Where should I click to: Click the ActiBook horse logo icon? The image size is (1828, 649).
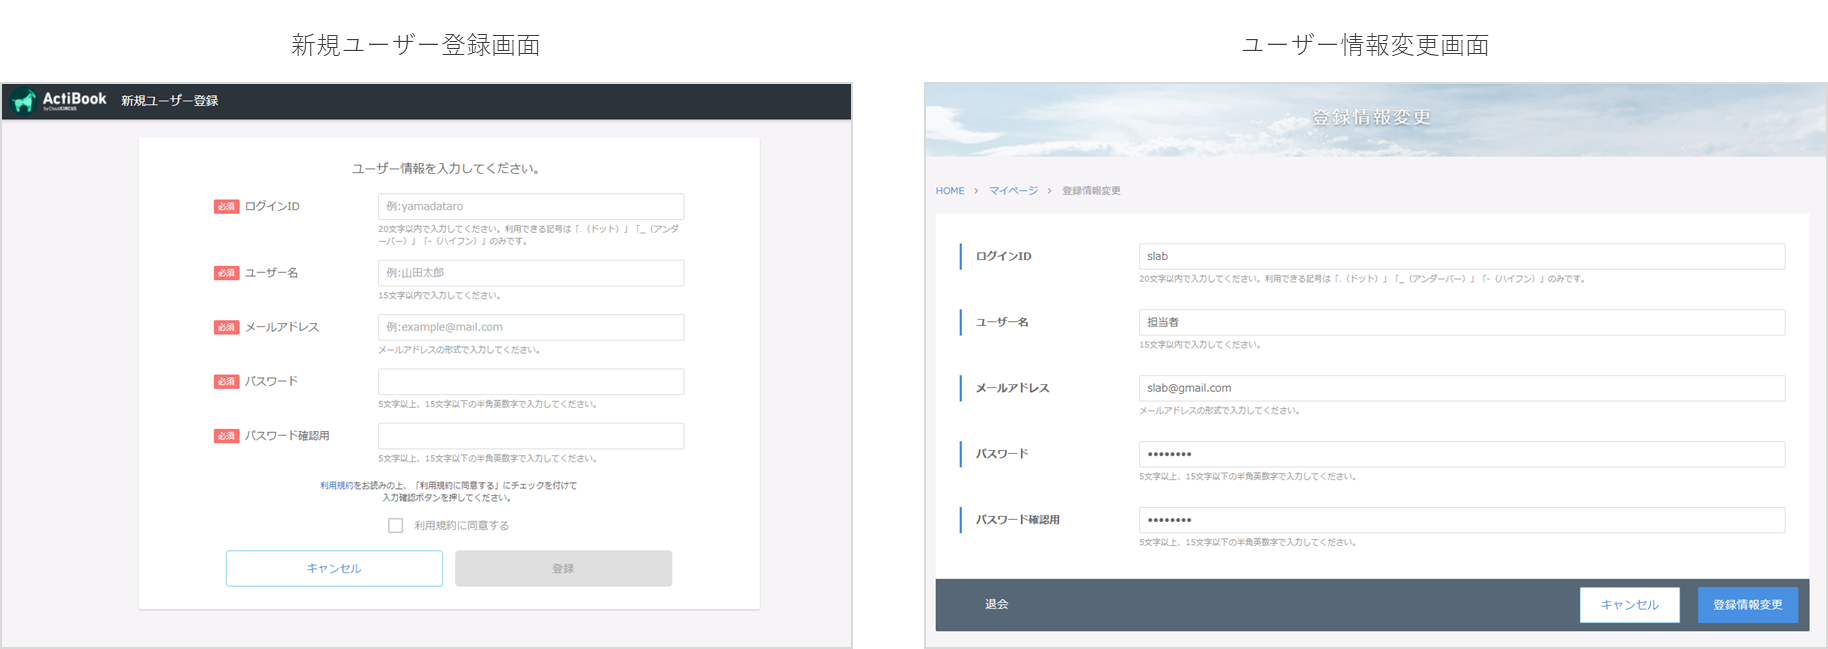coord(24,101)
